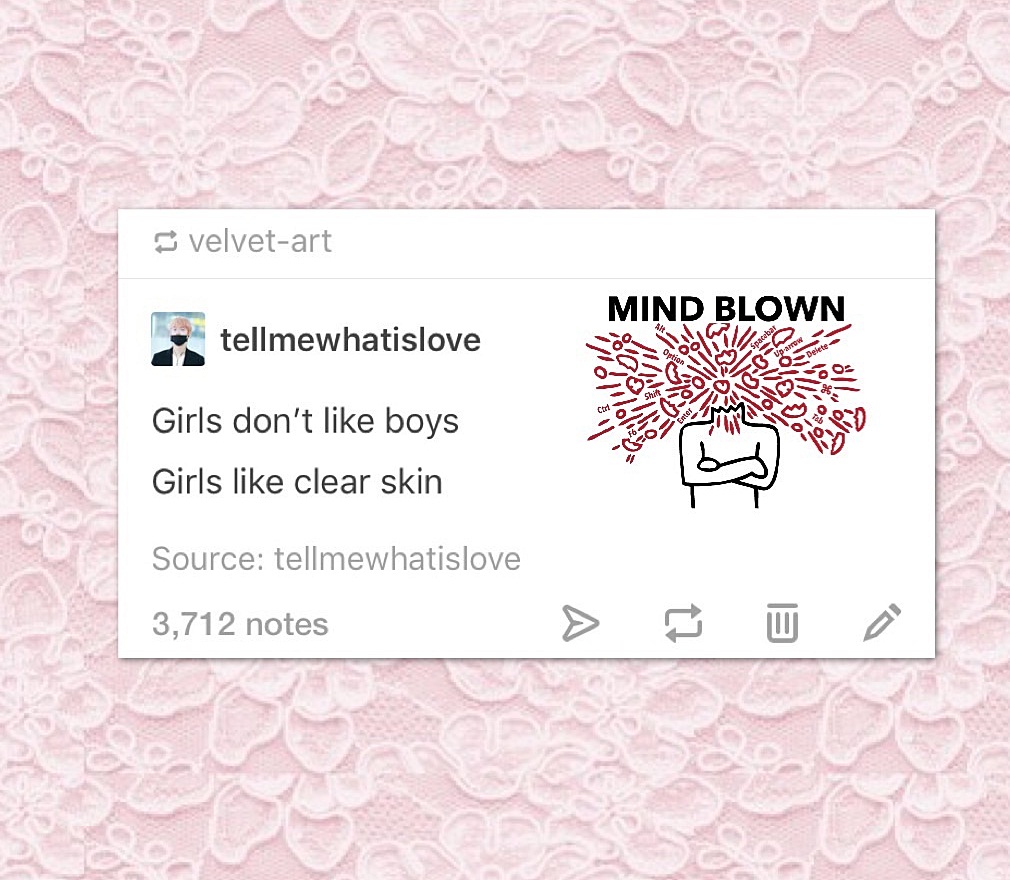The height and width of the screenshot is (880, 1010).
Task: Open the velvet-art blog link
Action: (x=260, y=242)
